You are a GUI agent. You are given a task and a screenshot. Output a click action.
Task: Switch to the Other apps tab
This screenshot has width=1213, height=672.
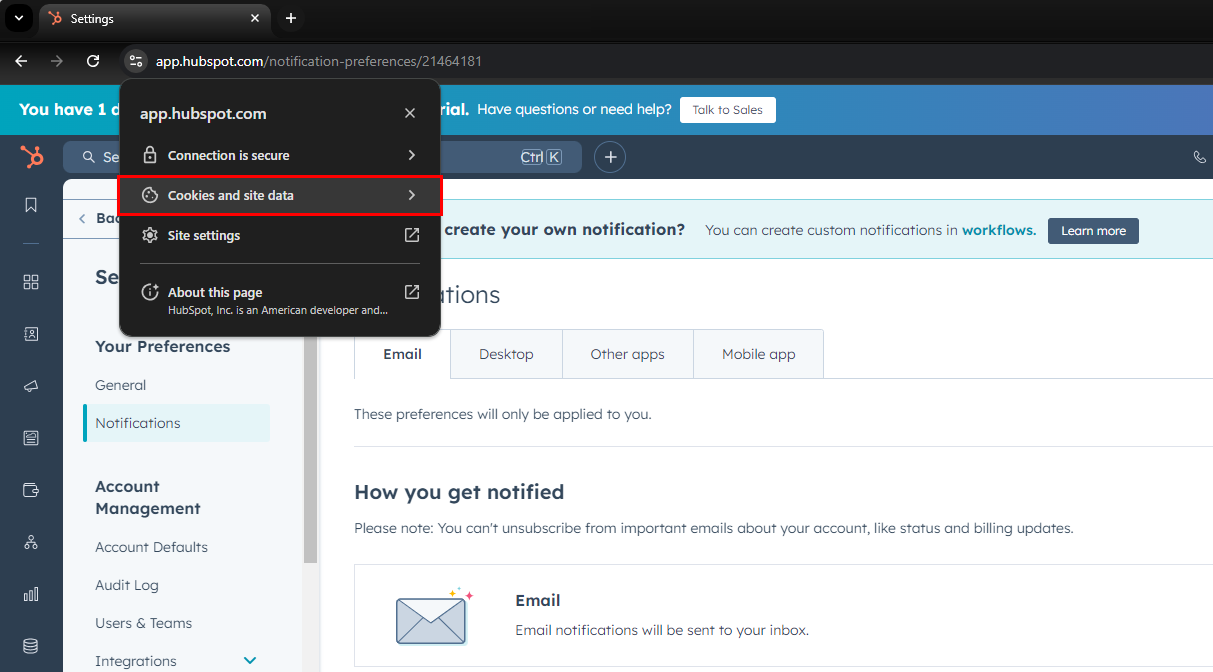tap(628, 354)
